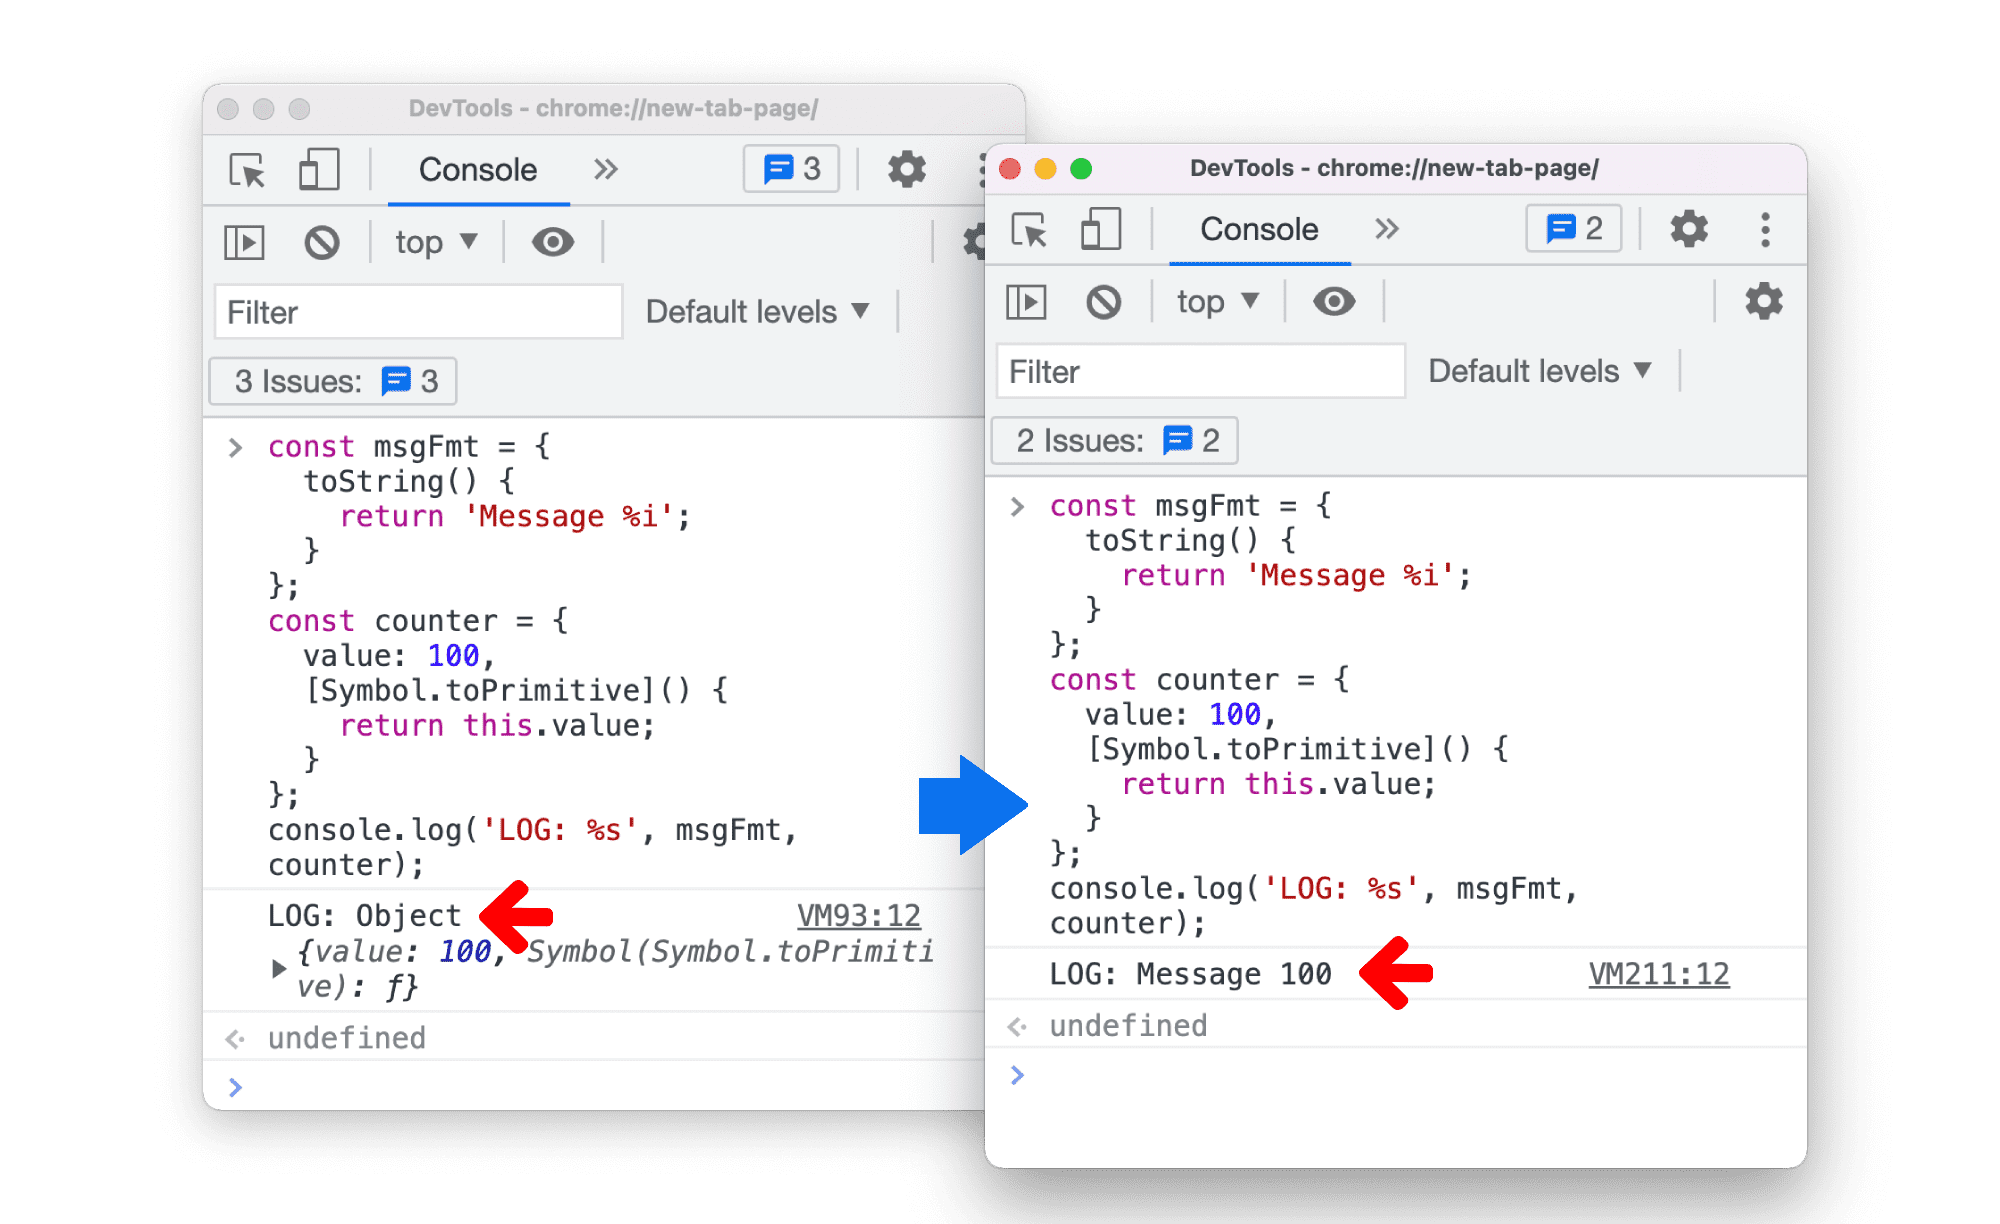The image size is (2000, 1224).
Task: Open the Console tab in right DevTools
Action: tap(1231, 230)
